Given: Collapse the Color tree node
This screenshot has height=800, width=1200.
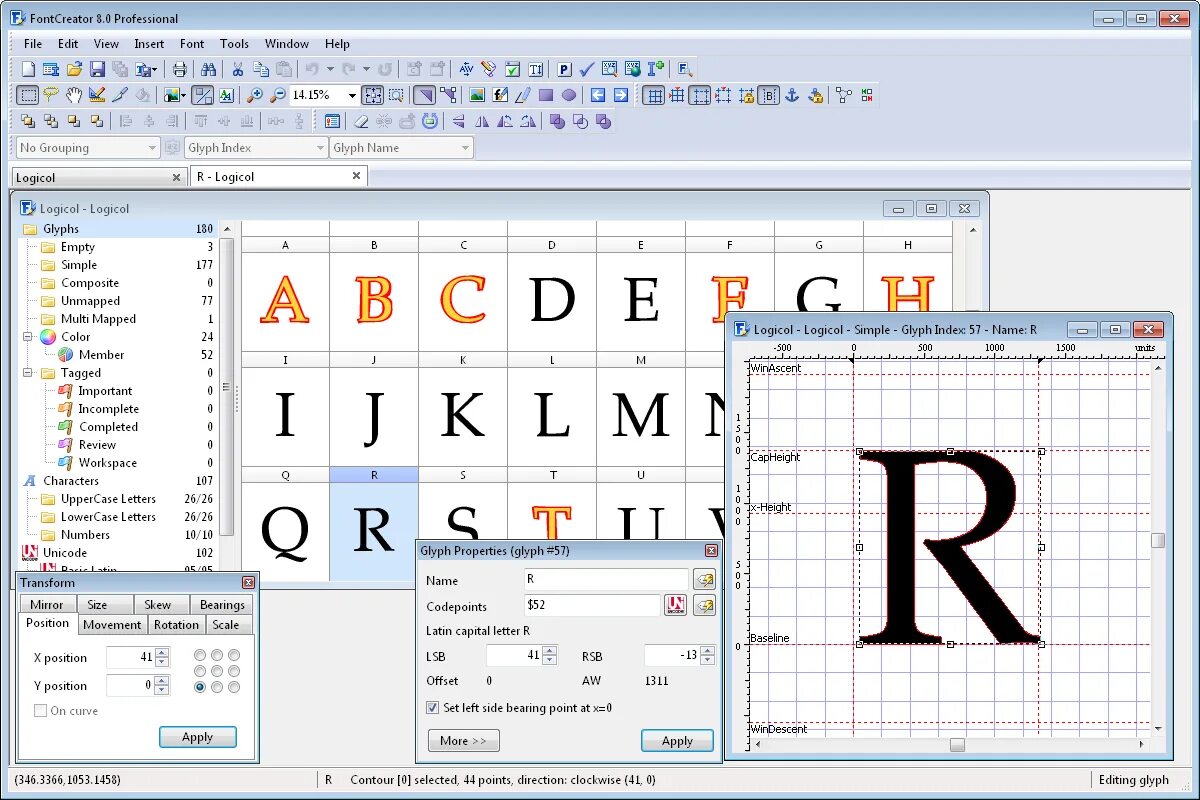Looking at the screenshot, I should point(29,337).
